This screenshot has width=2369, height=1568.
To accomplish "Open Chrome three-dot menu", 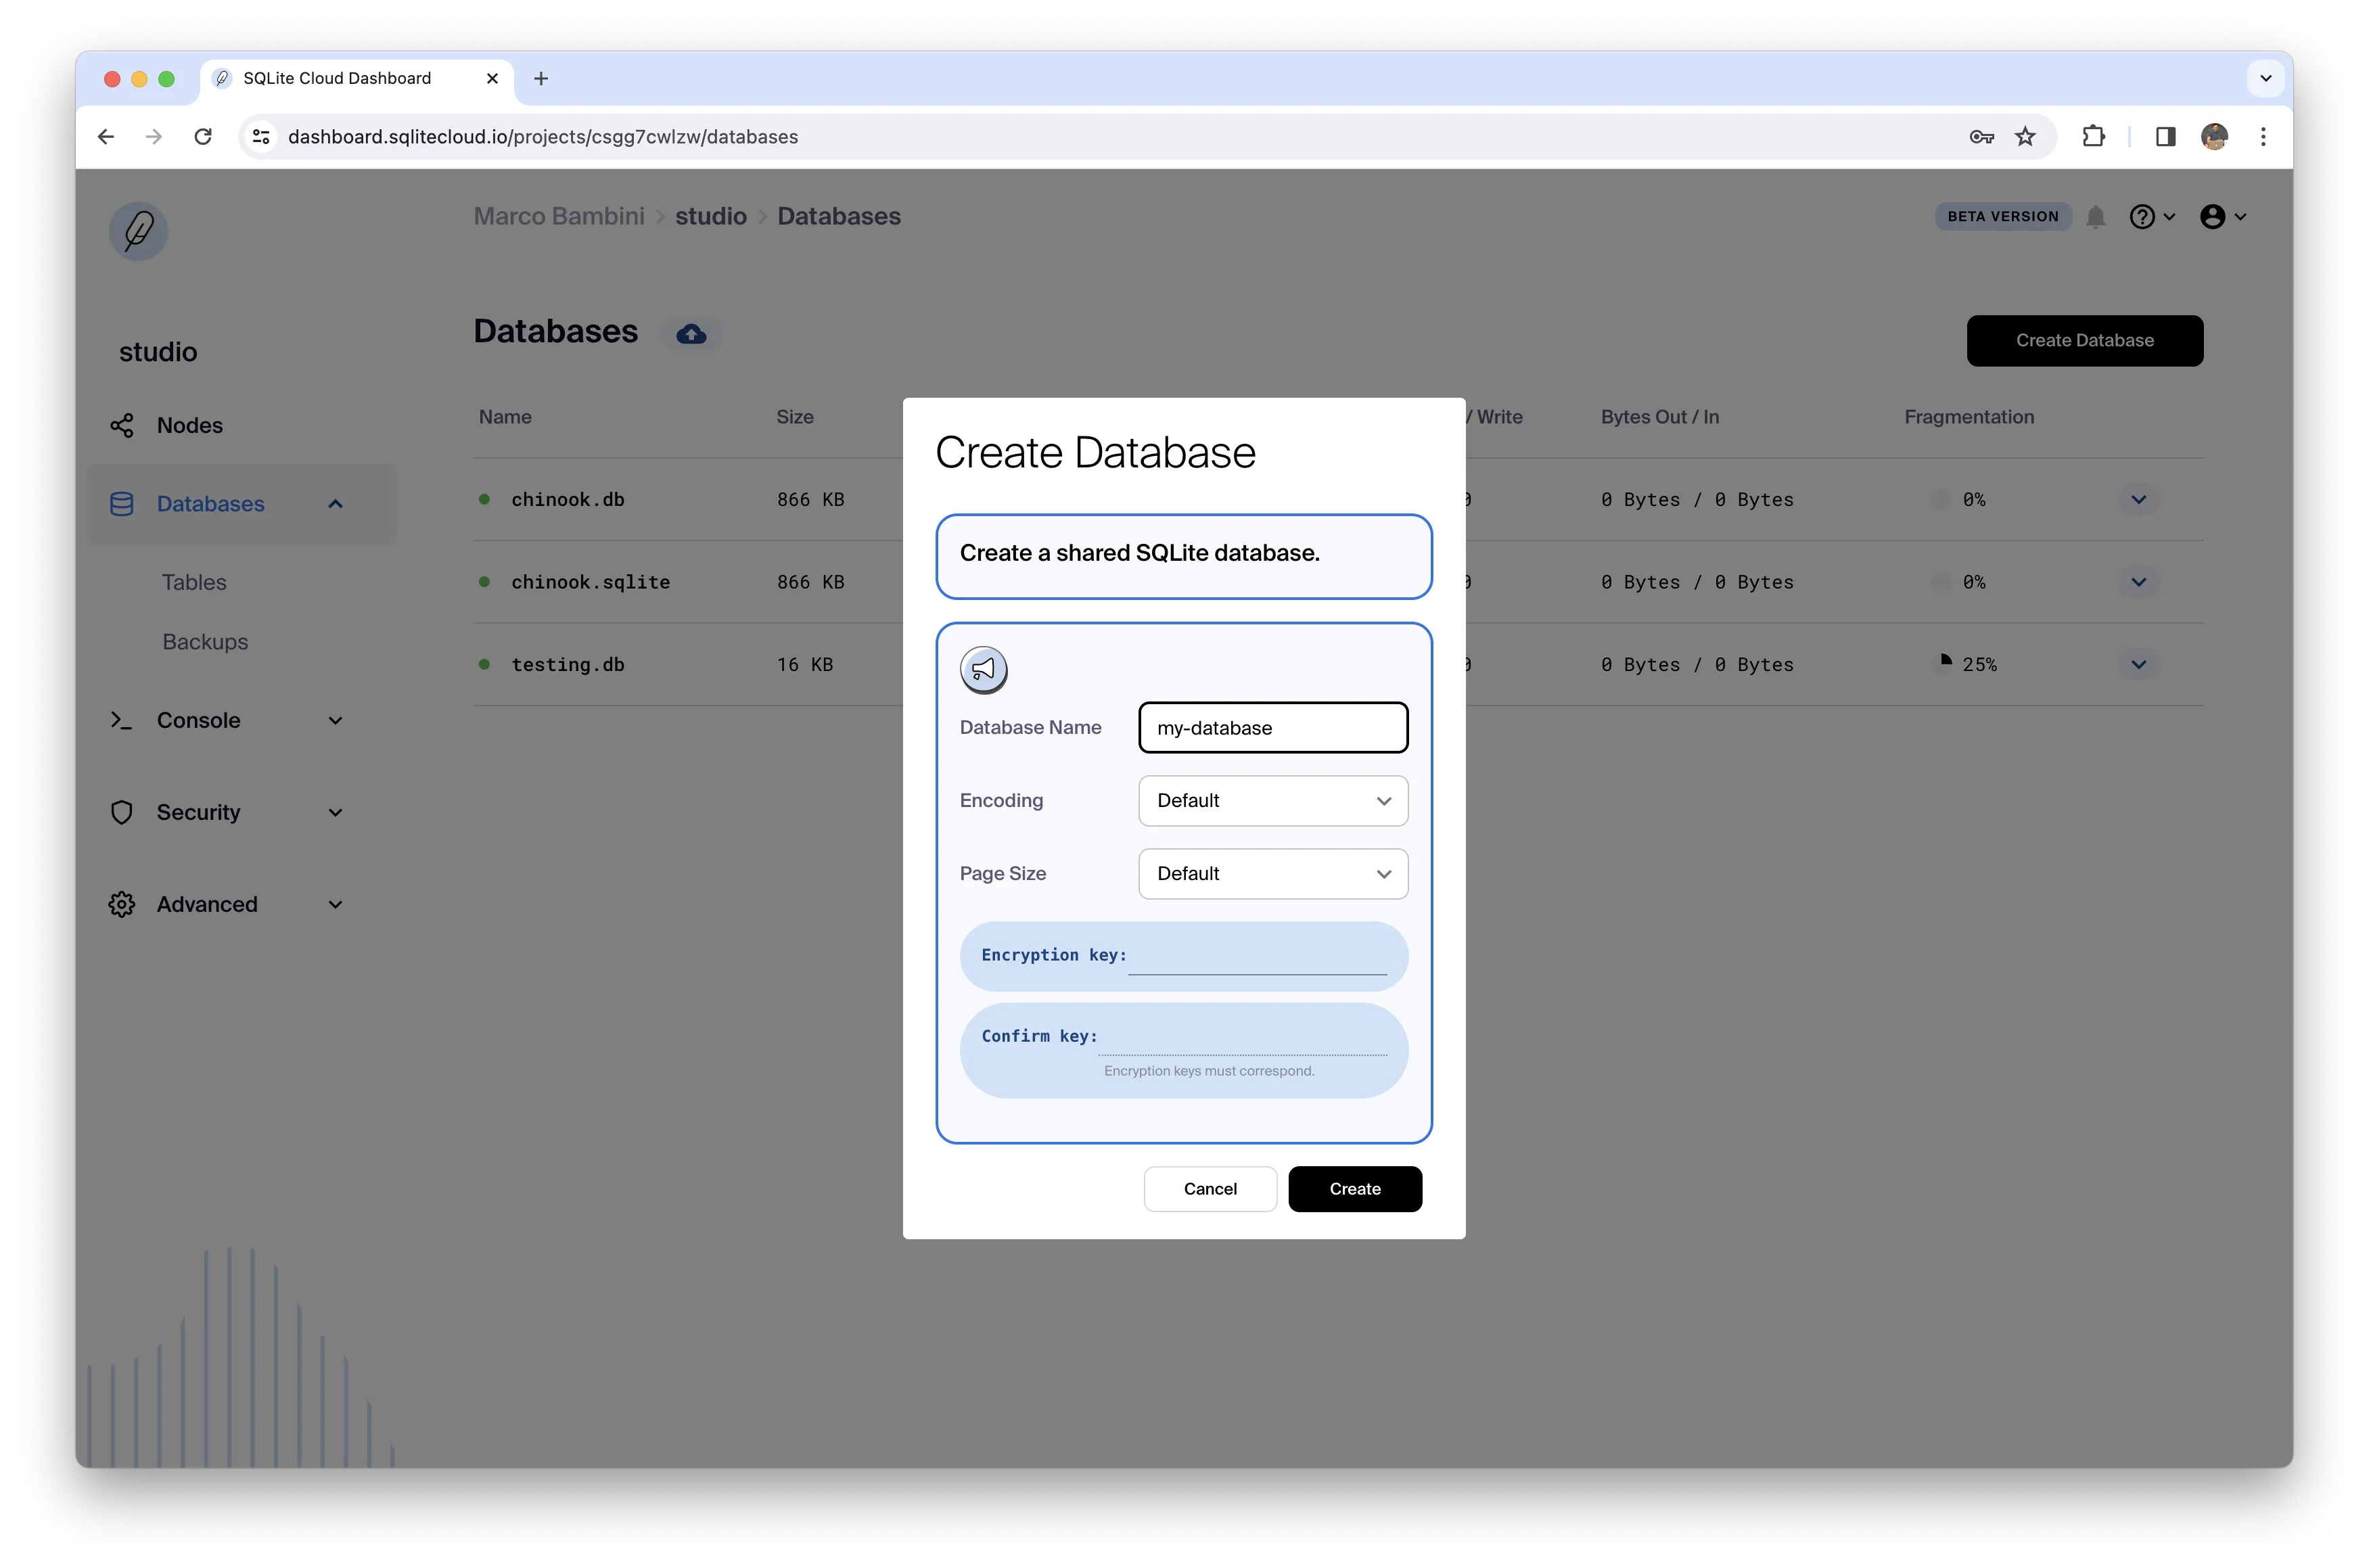I will (2263, 137).
